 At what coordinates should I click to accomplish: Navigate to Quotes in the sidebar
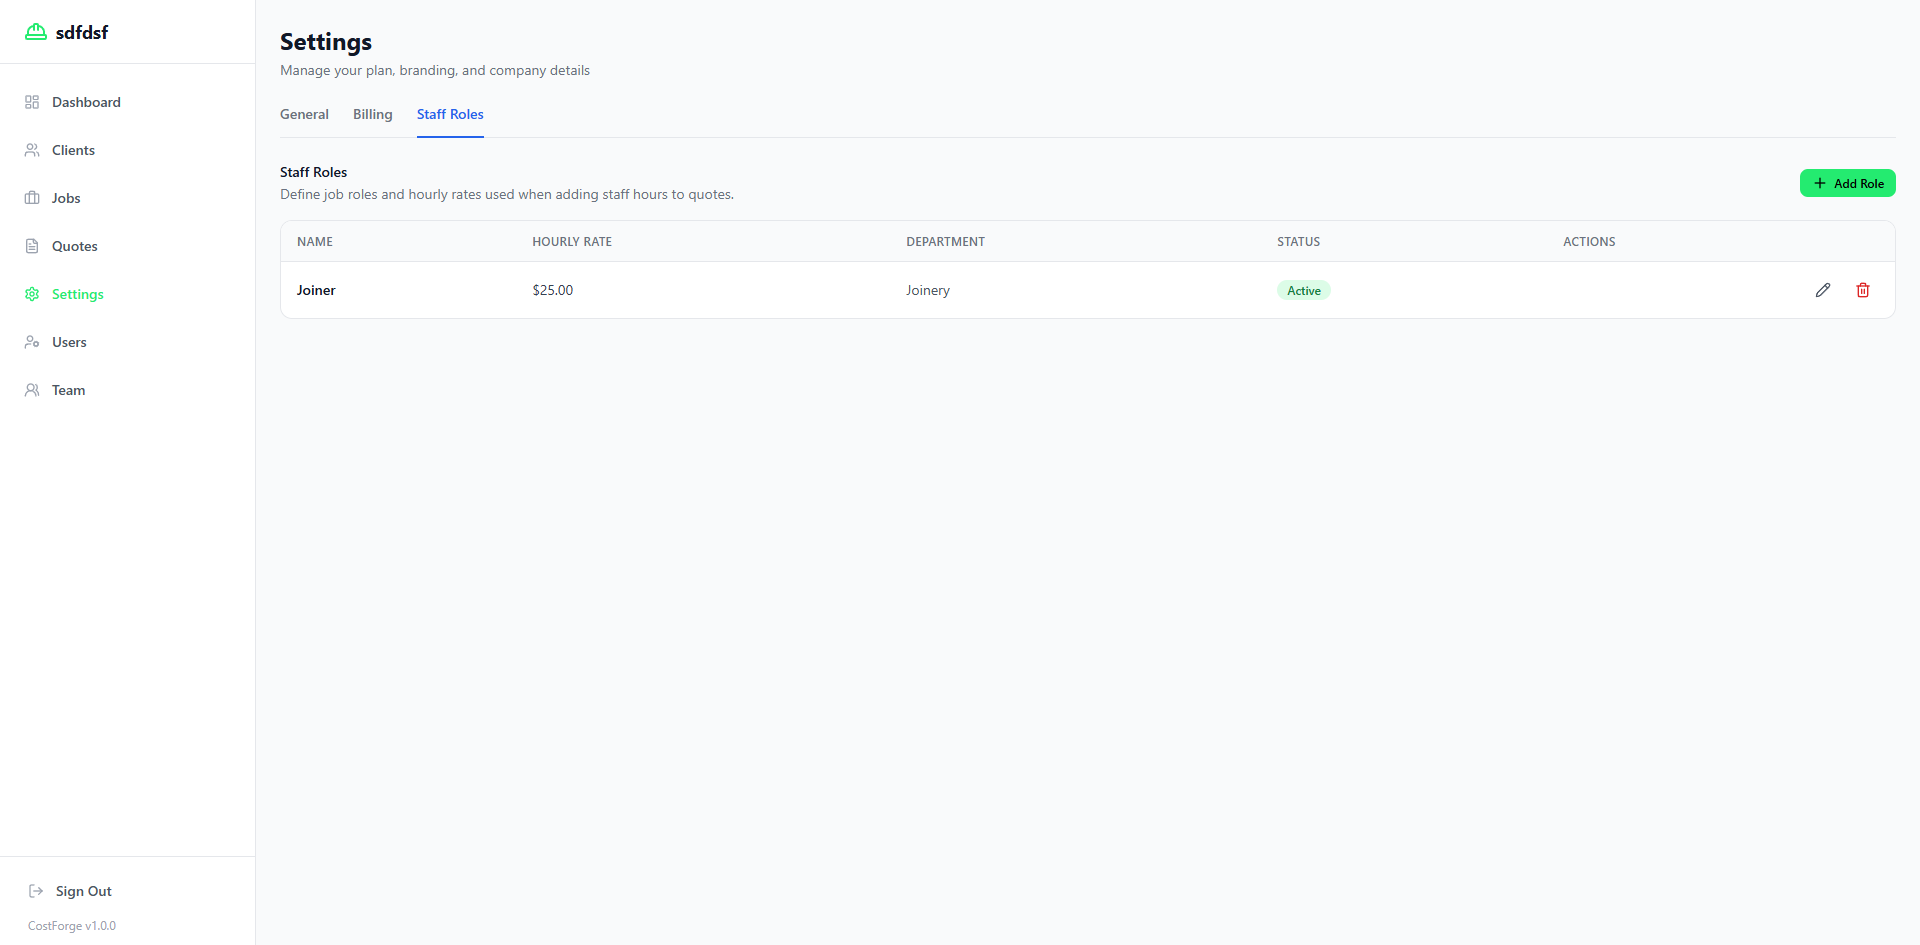click(x=74, y=246)
